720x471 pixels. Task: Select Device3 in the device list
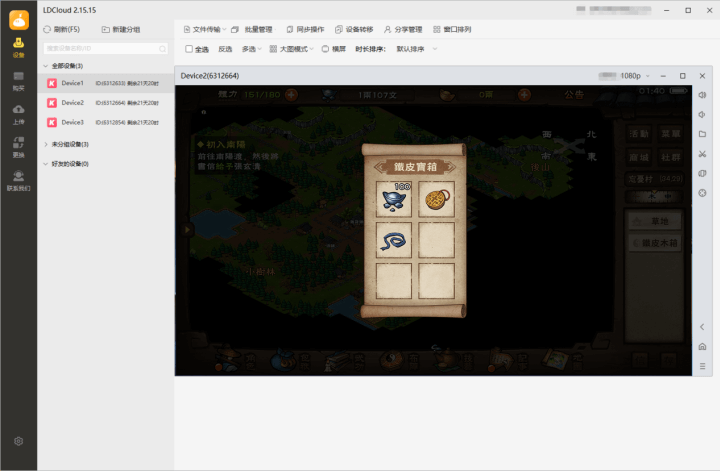click(105, 122)
